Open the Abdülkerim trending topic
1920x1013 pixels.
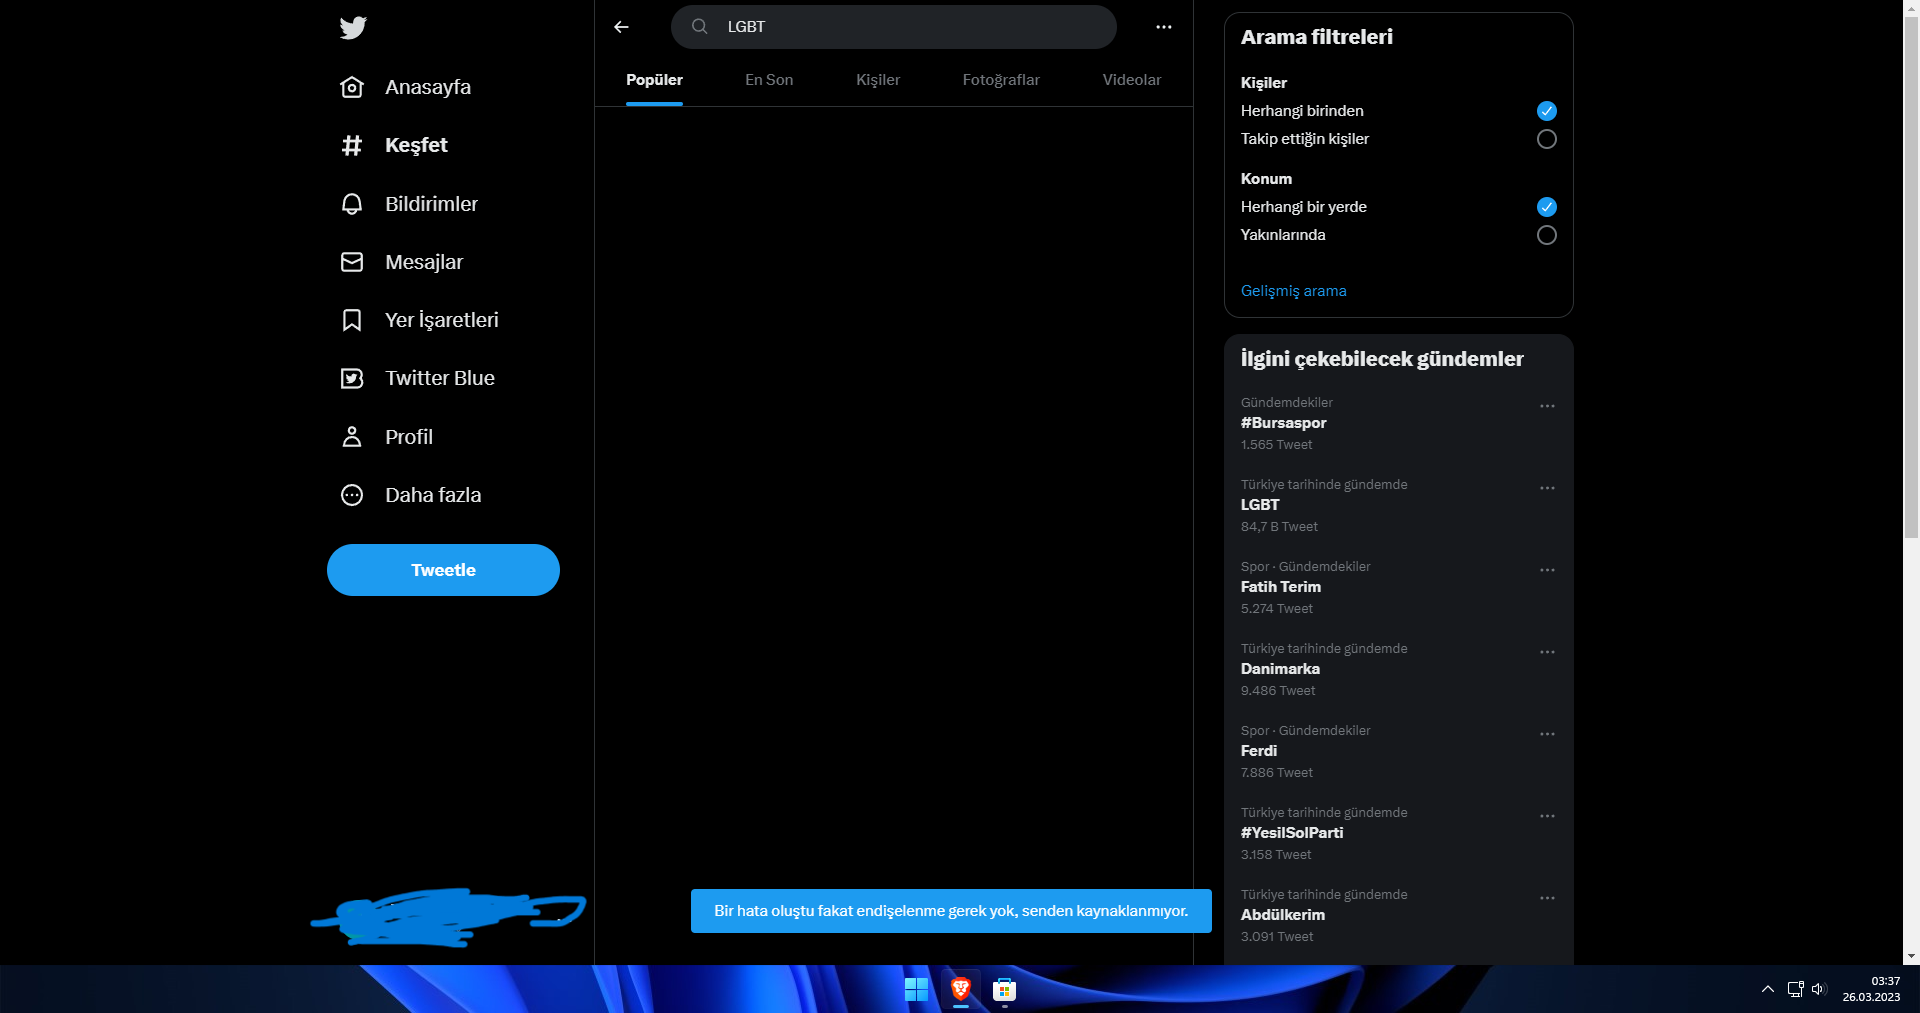tap(1399, 915)
